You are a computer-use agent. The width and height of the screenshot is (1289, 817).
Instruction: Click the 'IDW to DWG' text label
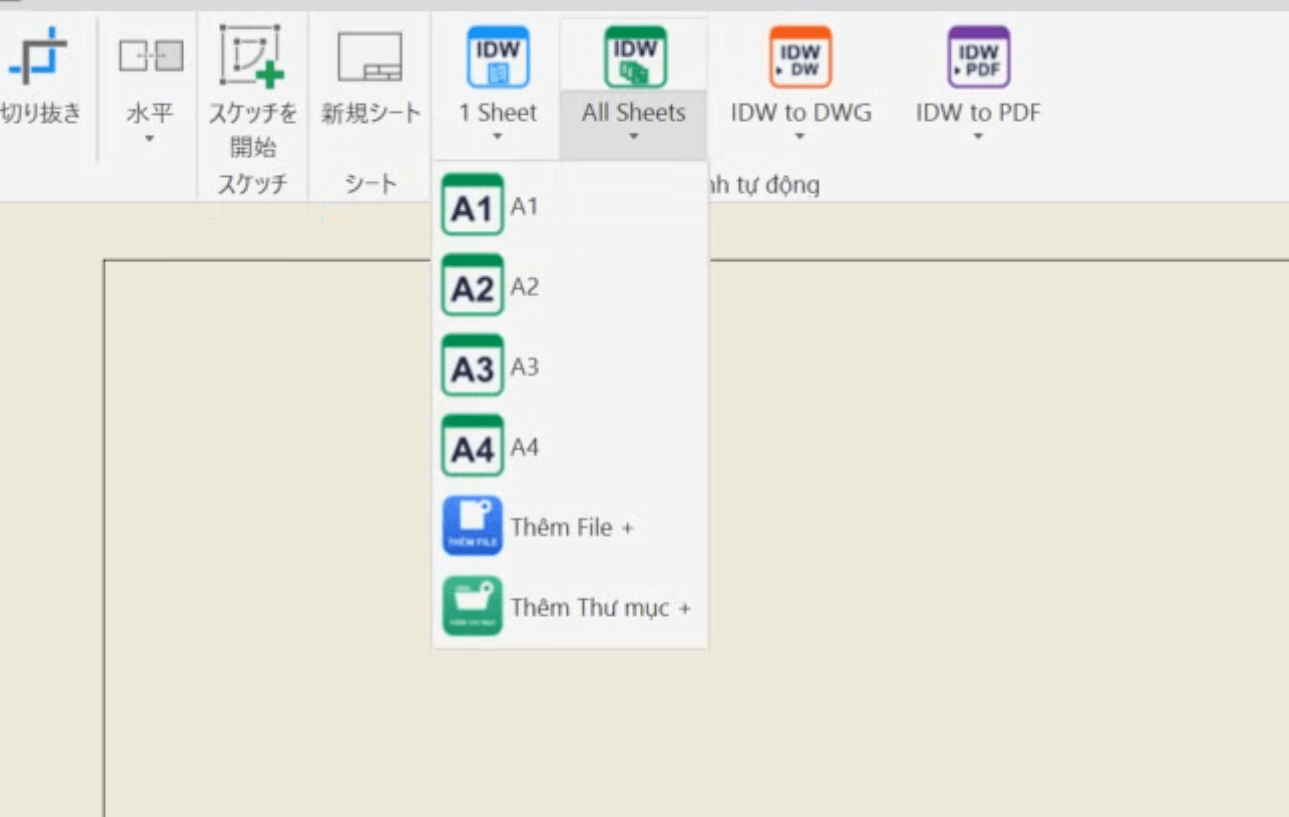coord(801,113)
